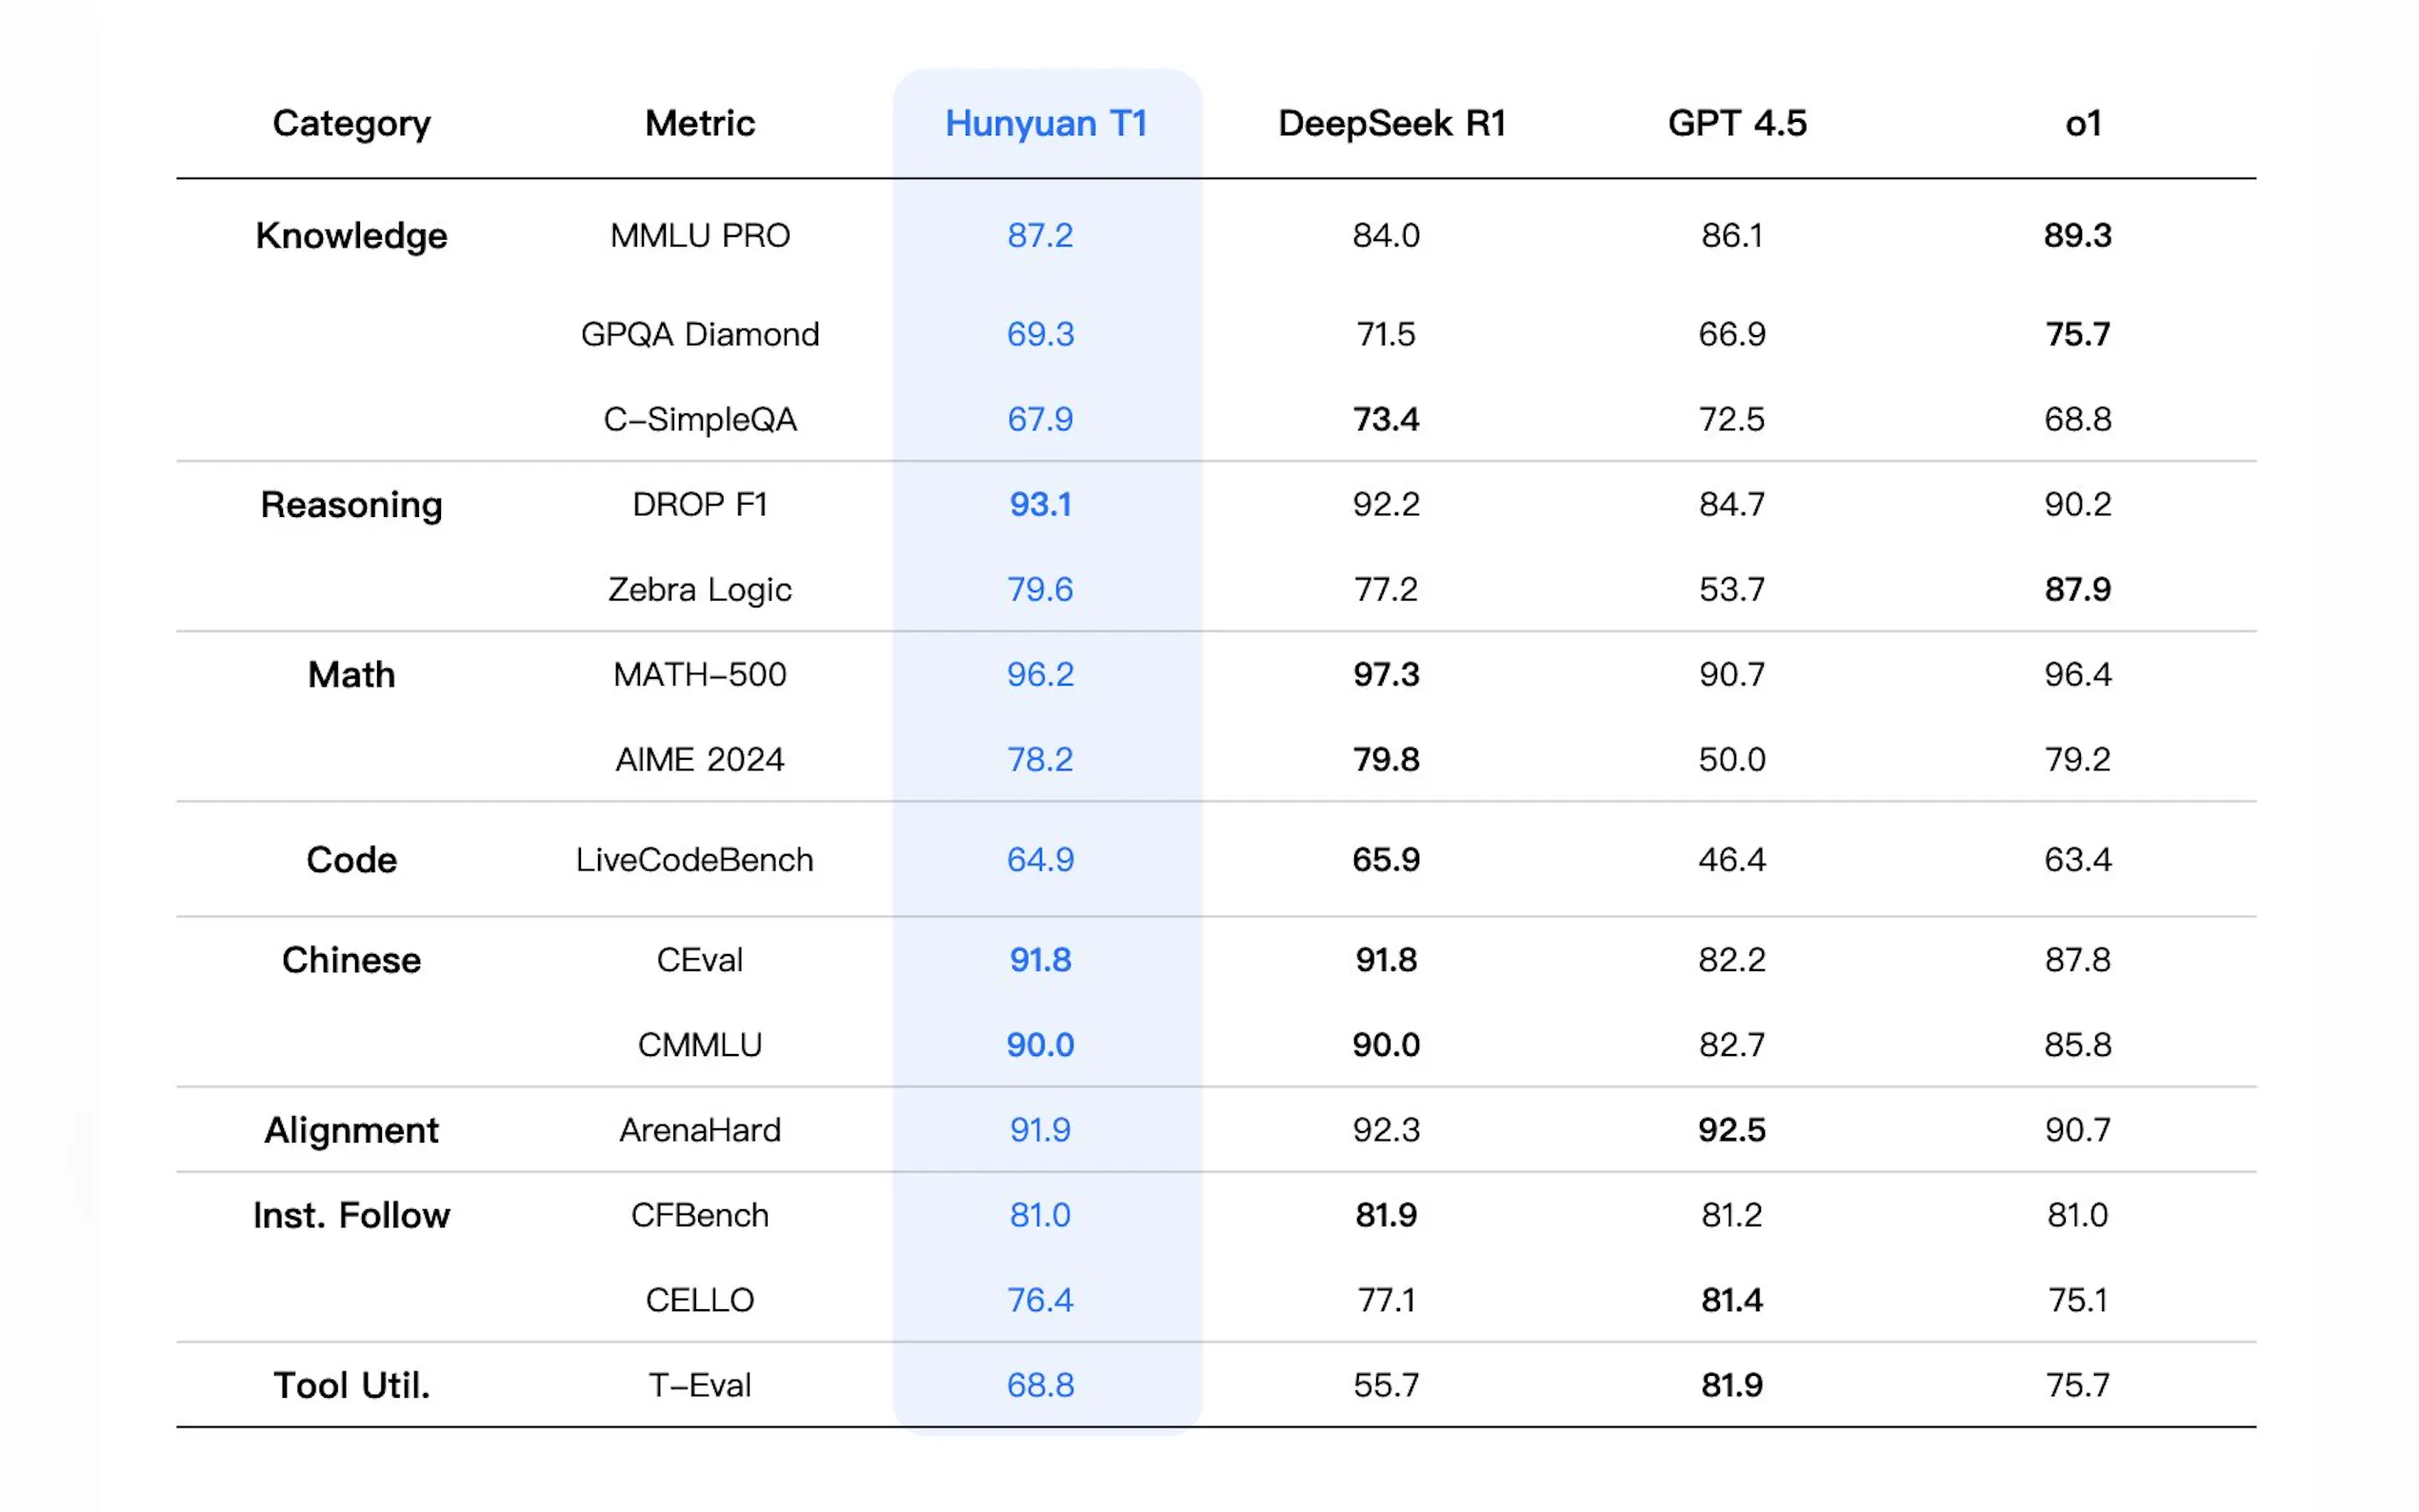
Task: Select the o1 column header
Action: coord(2083,123)
